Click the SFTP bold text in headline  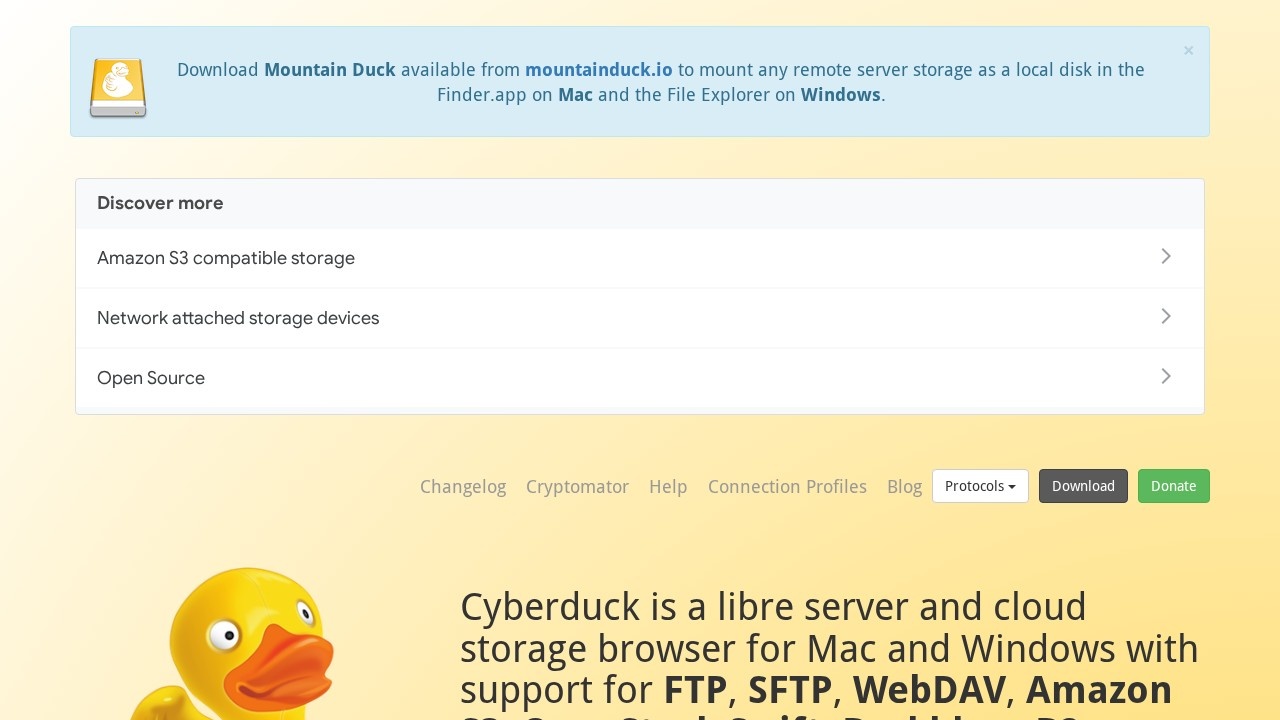tap(790, 691)
